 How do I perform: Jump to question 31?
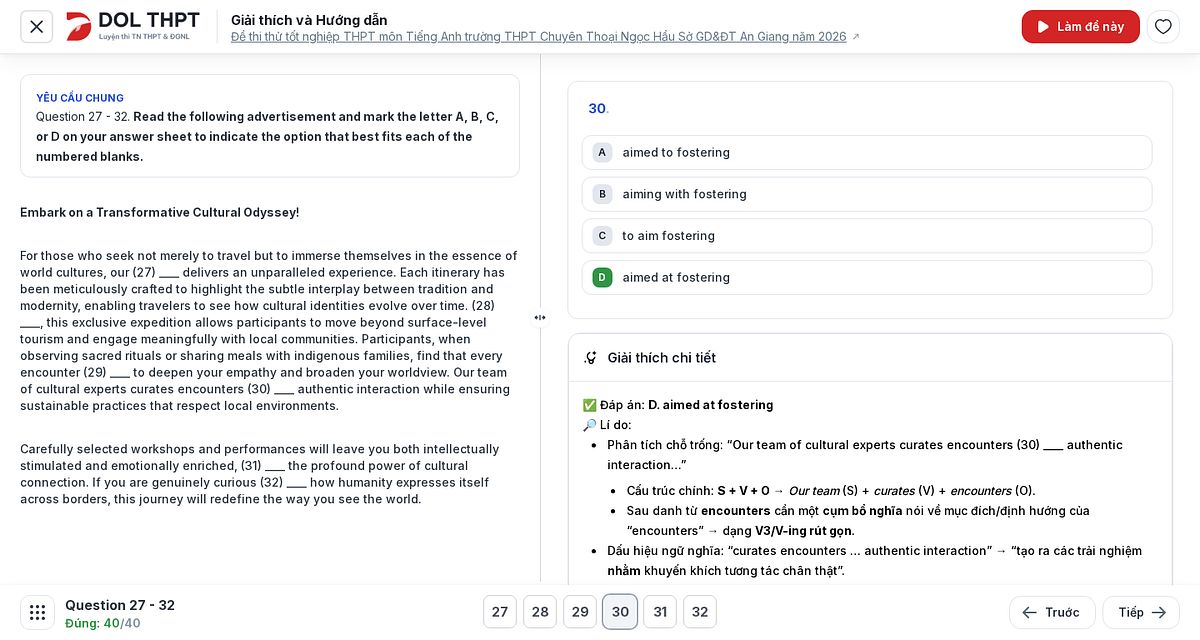tap(660, 612)
